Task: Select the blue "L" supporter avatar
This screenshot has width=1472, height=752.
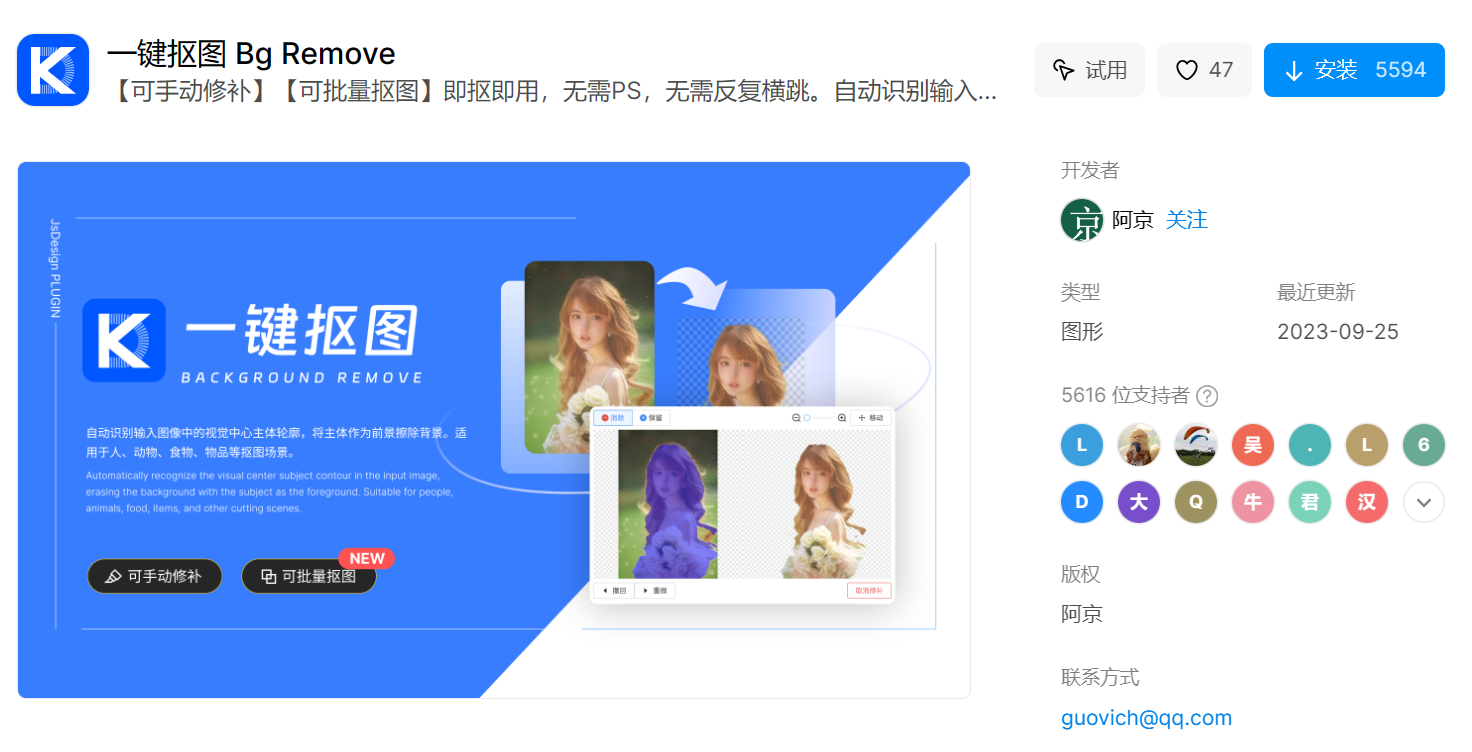Action: click(x=1081, y=445)
